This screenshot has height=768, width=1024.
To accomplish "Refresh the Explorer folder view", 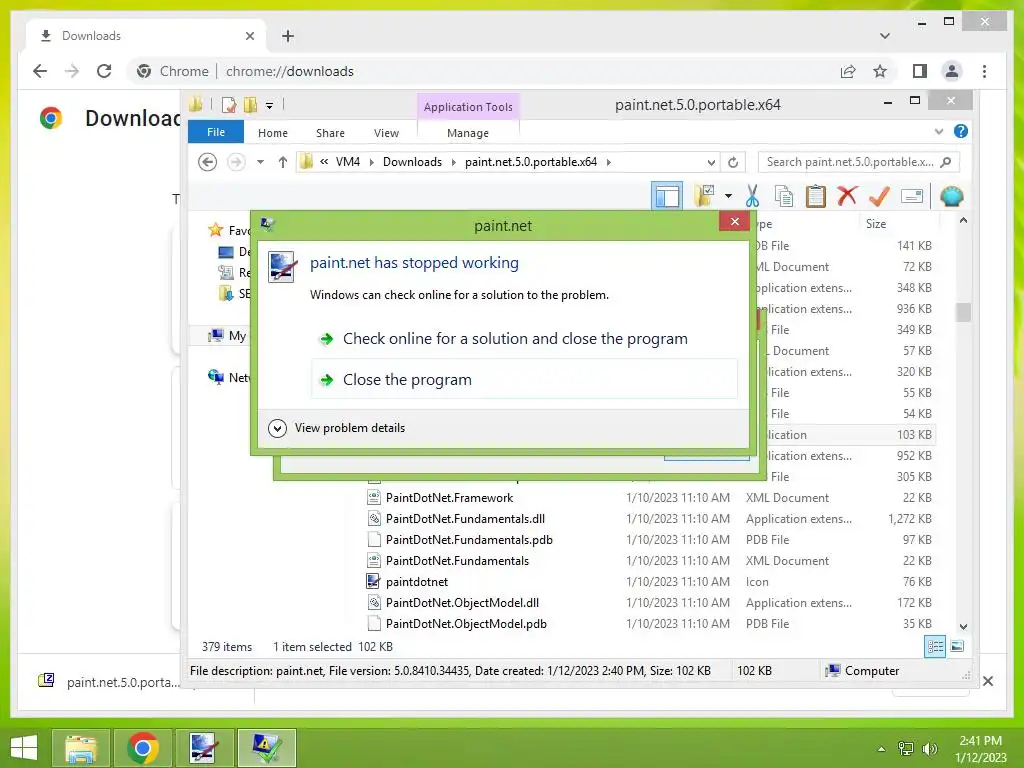I will tap(733, 162).
